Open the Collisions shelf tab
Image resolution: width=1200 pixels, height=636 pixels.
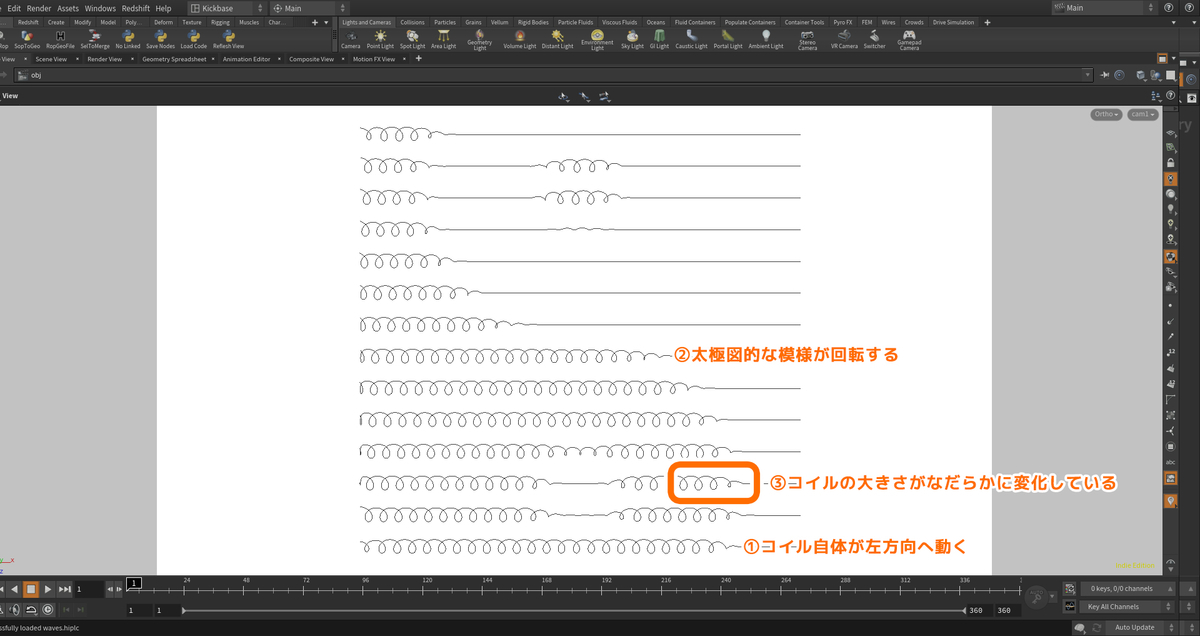click(412, 22)
